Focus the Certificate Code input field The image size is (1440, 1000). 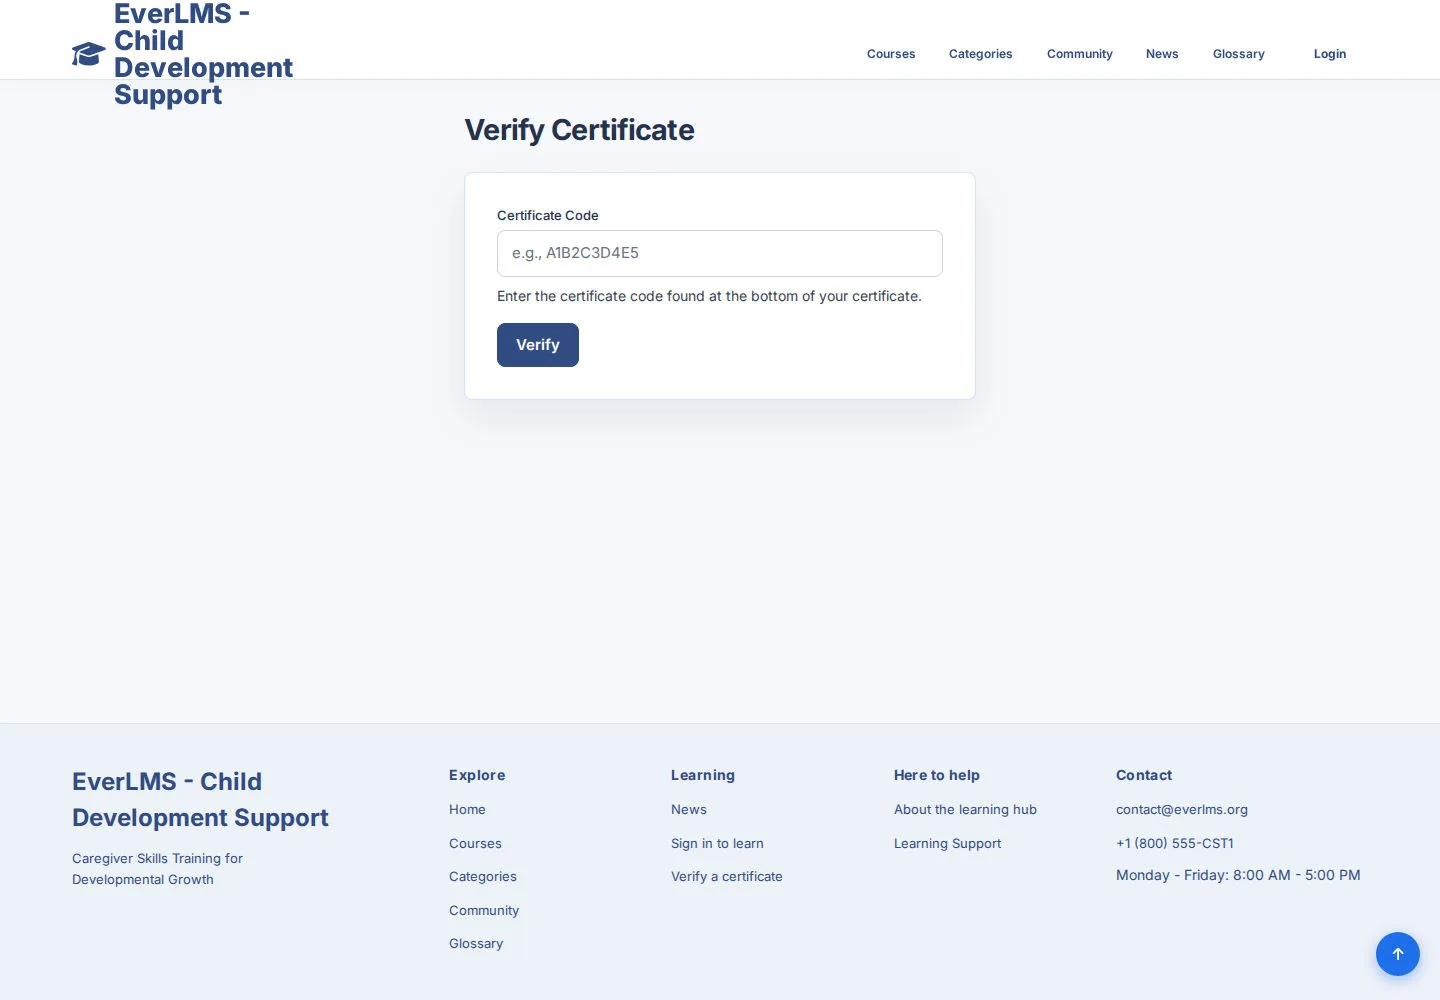[x=720, y=253]
